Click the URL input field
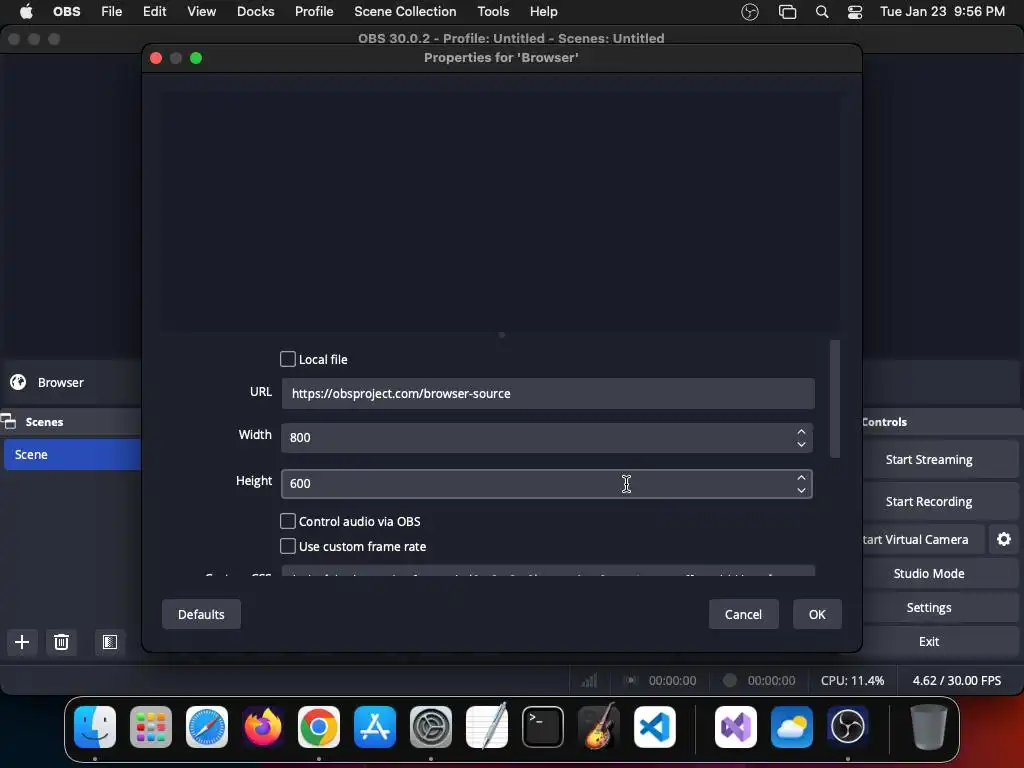Viewport: 1024px width, 768px height. 548,393
